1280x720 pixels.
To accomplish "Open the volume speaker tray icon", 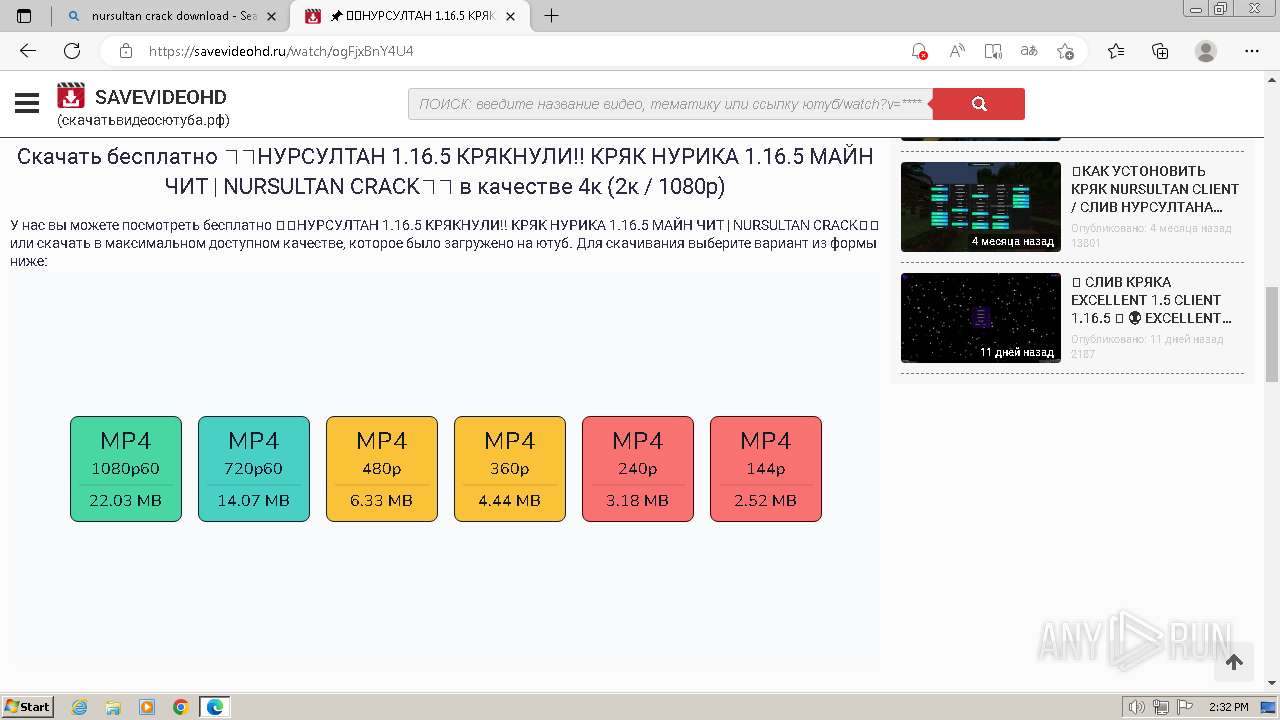I will coord(1137,707).
